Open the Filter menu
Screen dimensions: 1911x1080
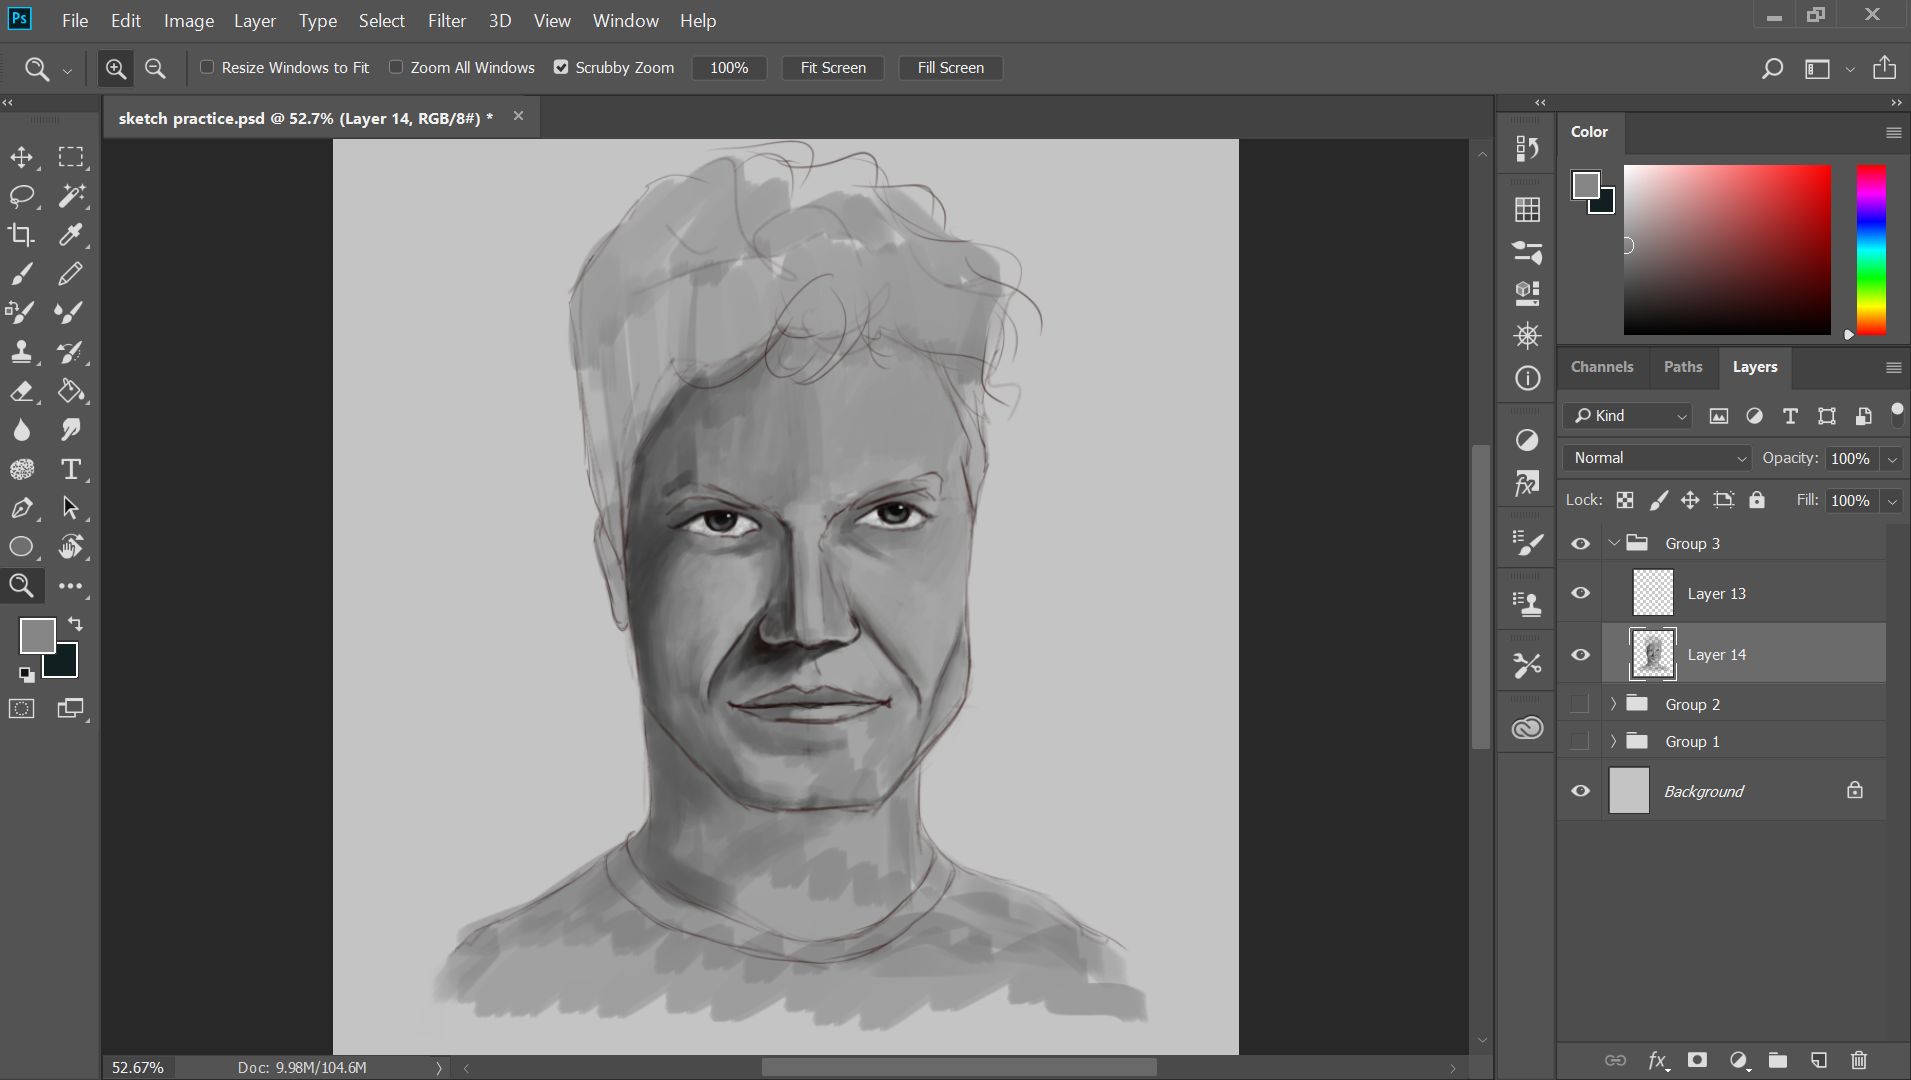pos(446,20)
